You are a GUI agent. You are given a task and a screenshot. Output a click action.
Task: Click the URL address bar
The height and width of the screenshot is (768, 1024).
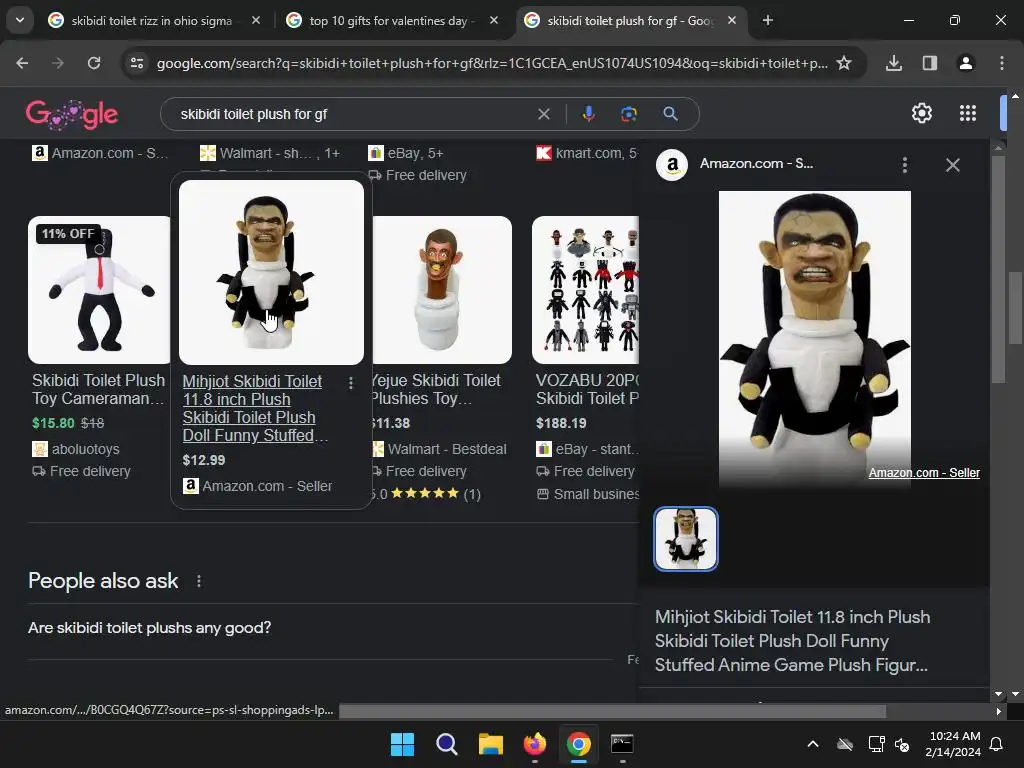492,63
